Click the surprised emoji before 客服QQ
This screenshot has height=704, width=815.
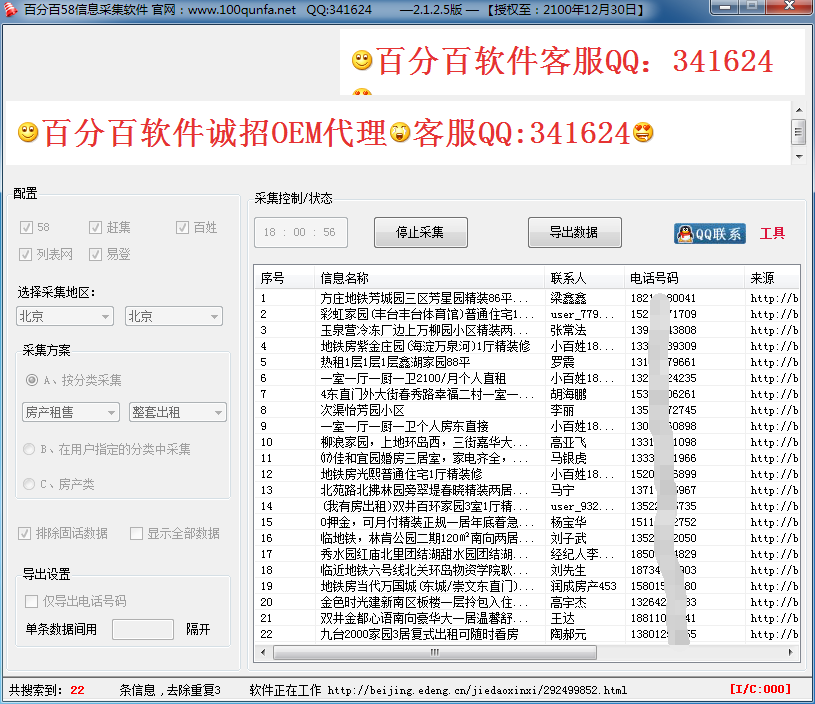tap(400, 132)
